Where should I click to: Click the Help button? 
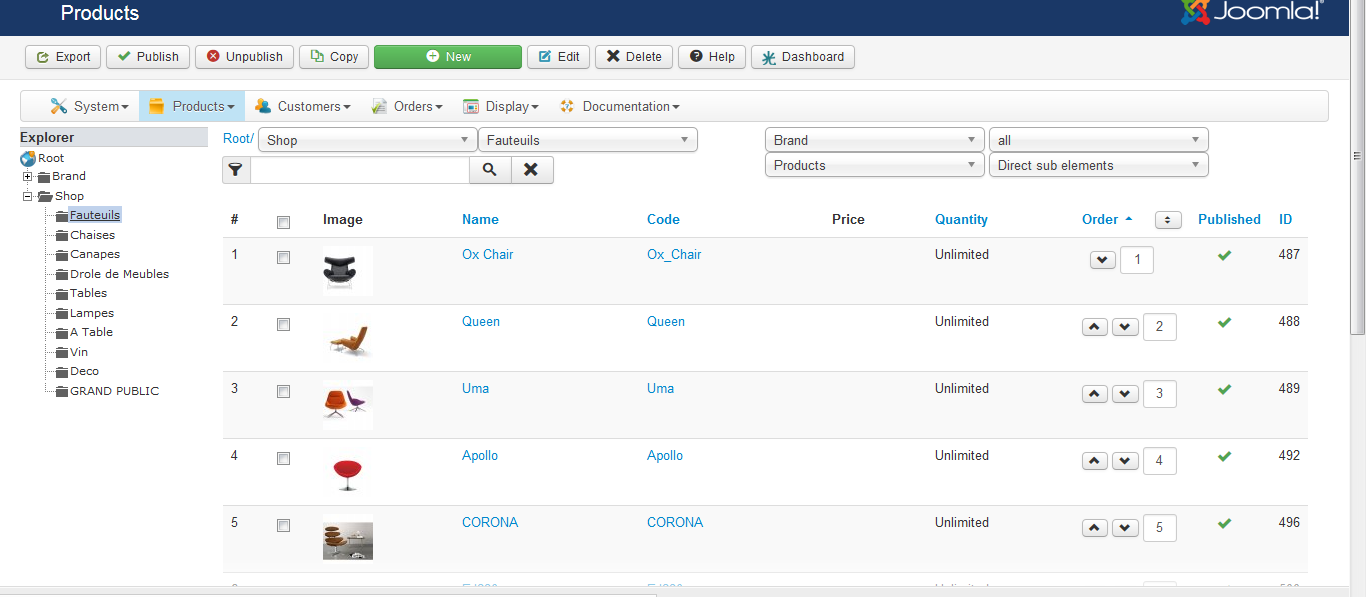coord(712,57)
